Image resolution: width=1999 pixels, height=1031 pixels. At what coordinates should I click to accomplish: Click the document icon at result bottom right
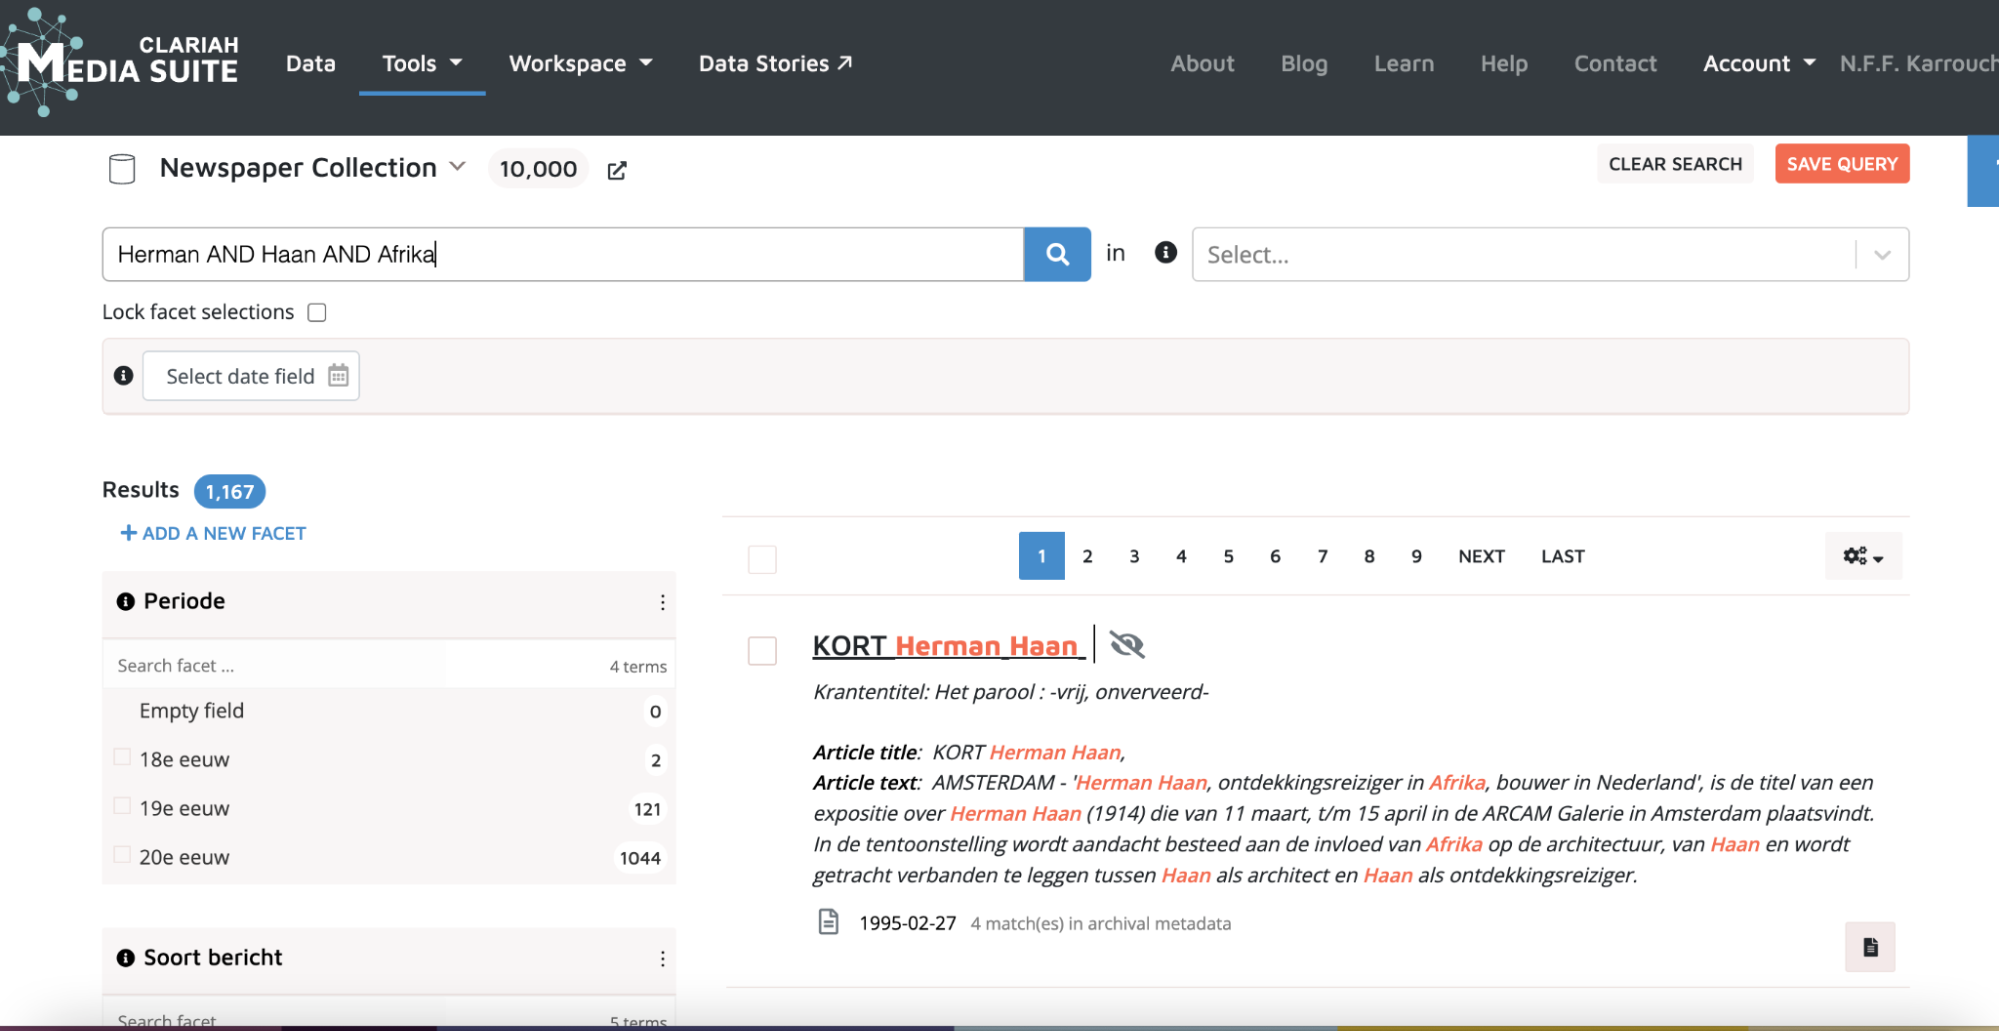click(x=1869, y=947)
